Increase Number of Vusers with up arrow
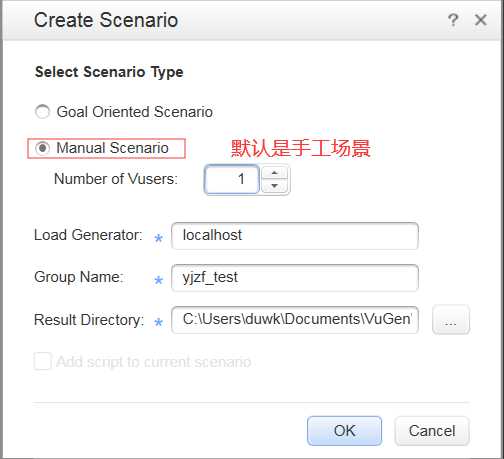The width and height of the screenshot is (504, 459). tap(274, 173)
